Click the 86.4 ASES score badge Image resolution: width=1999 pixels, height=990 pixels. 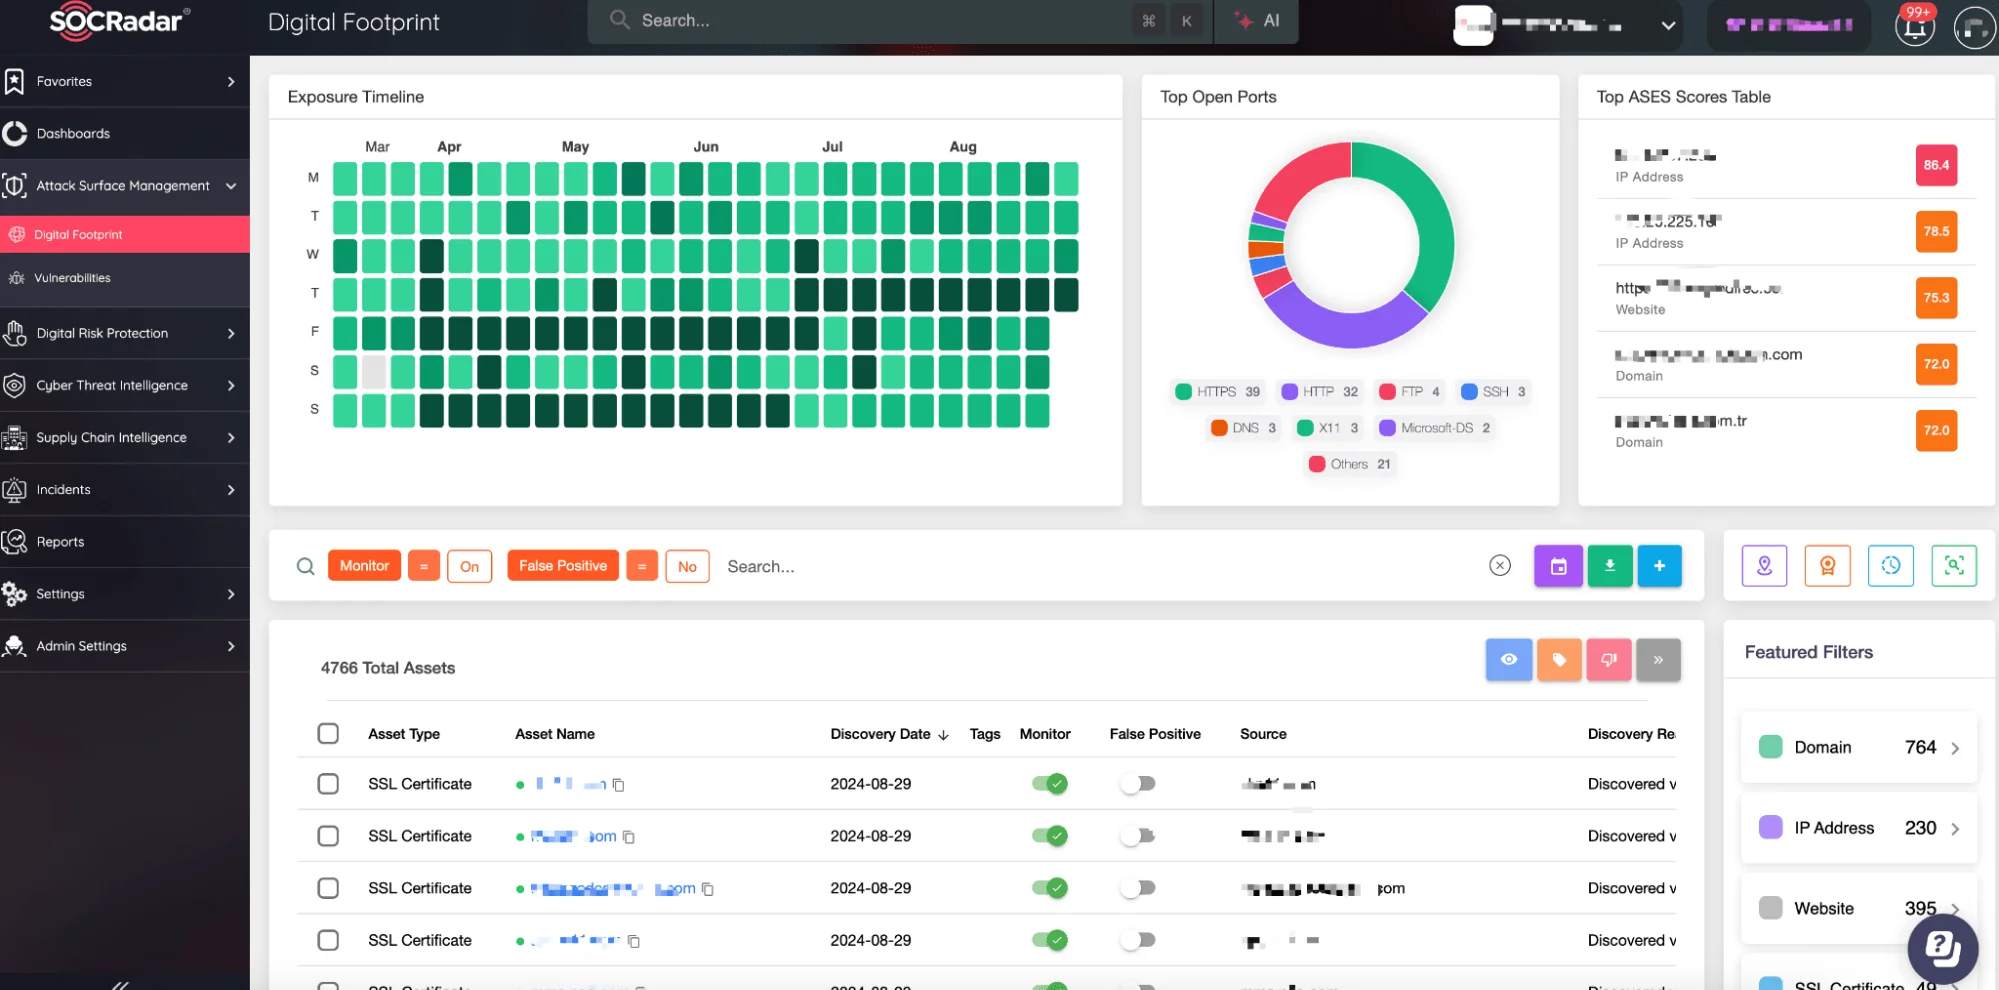[1936, 165]
